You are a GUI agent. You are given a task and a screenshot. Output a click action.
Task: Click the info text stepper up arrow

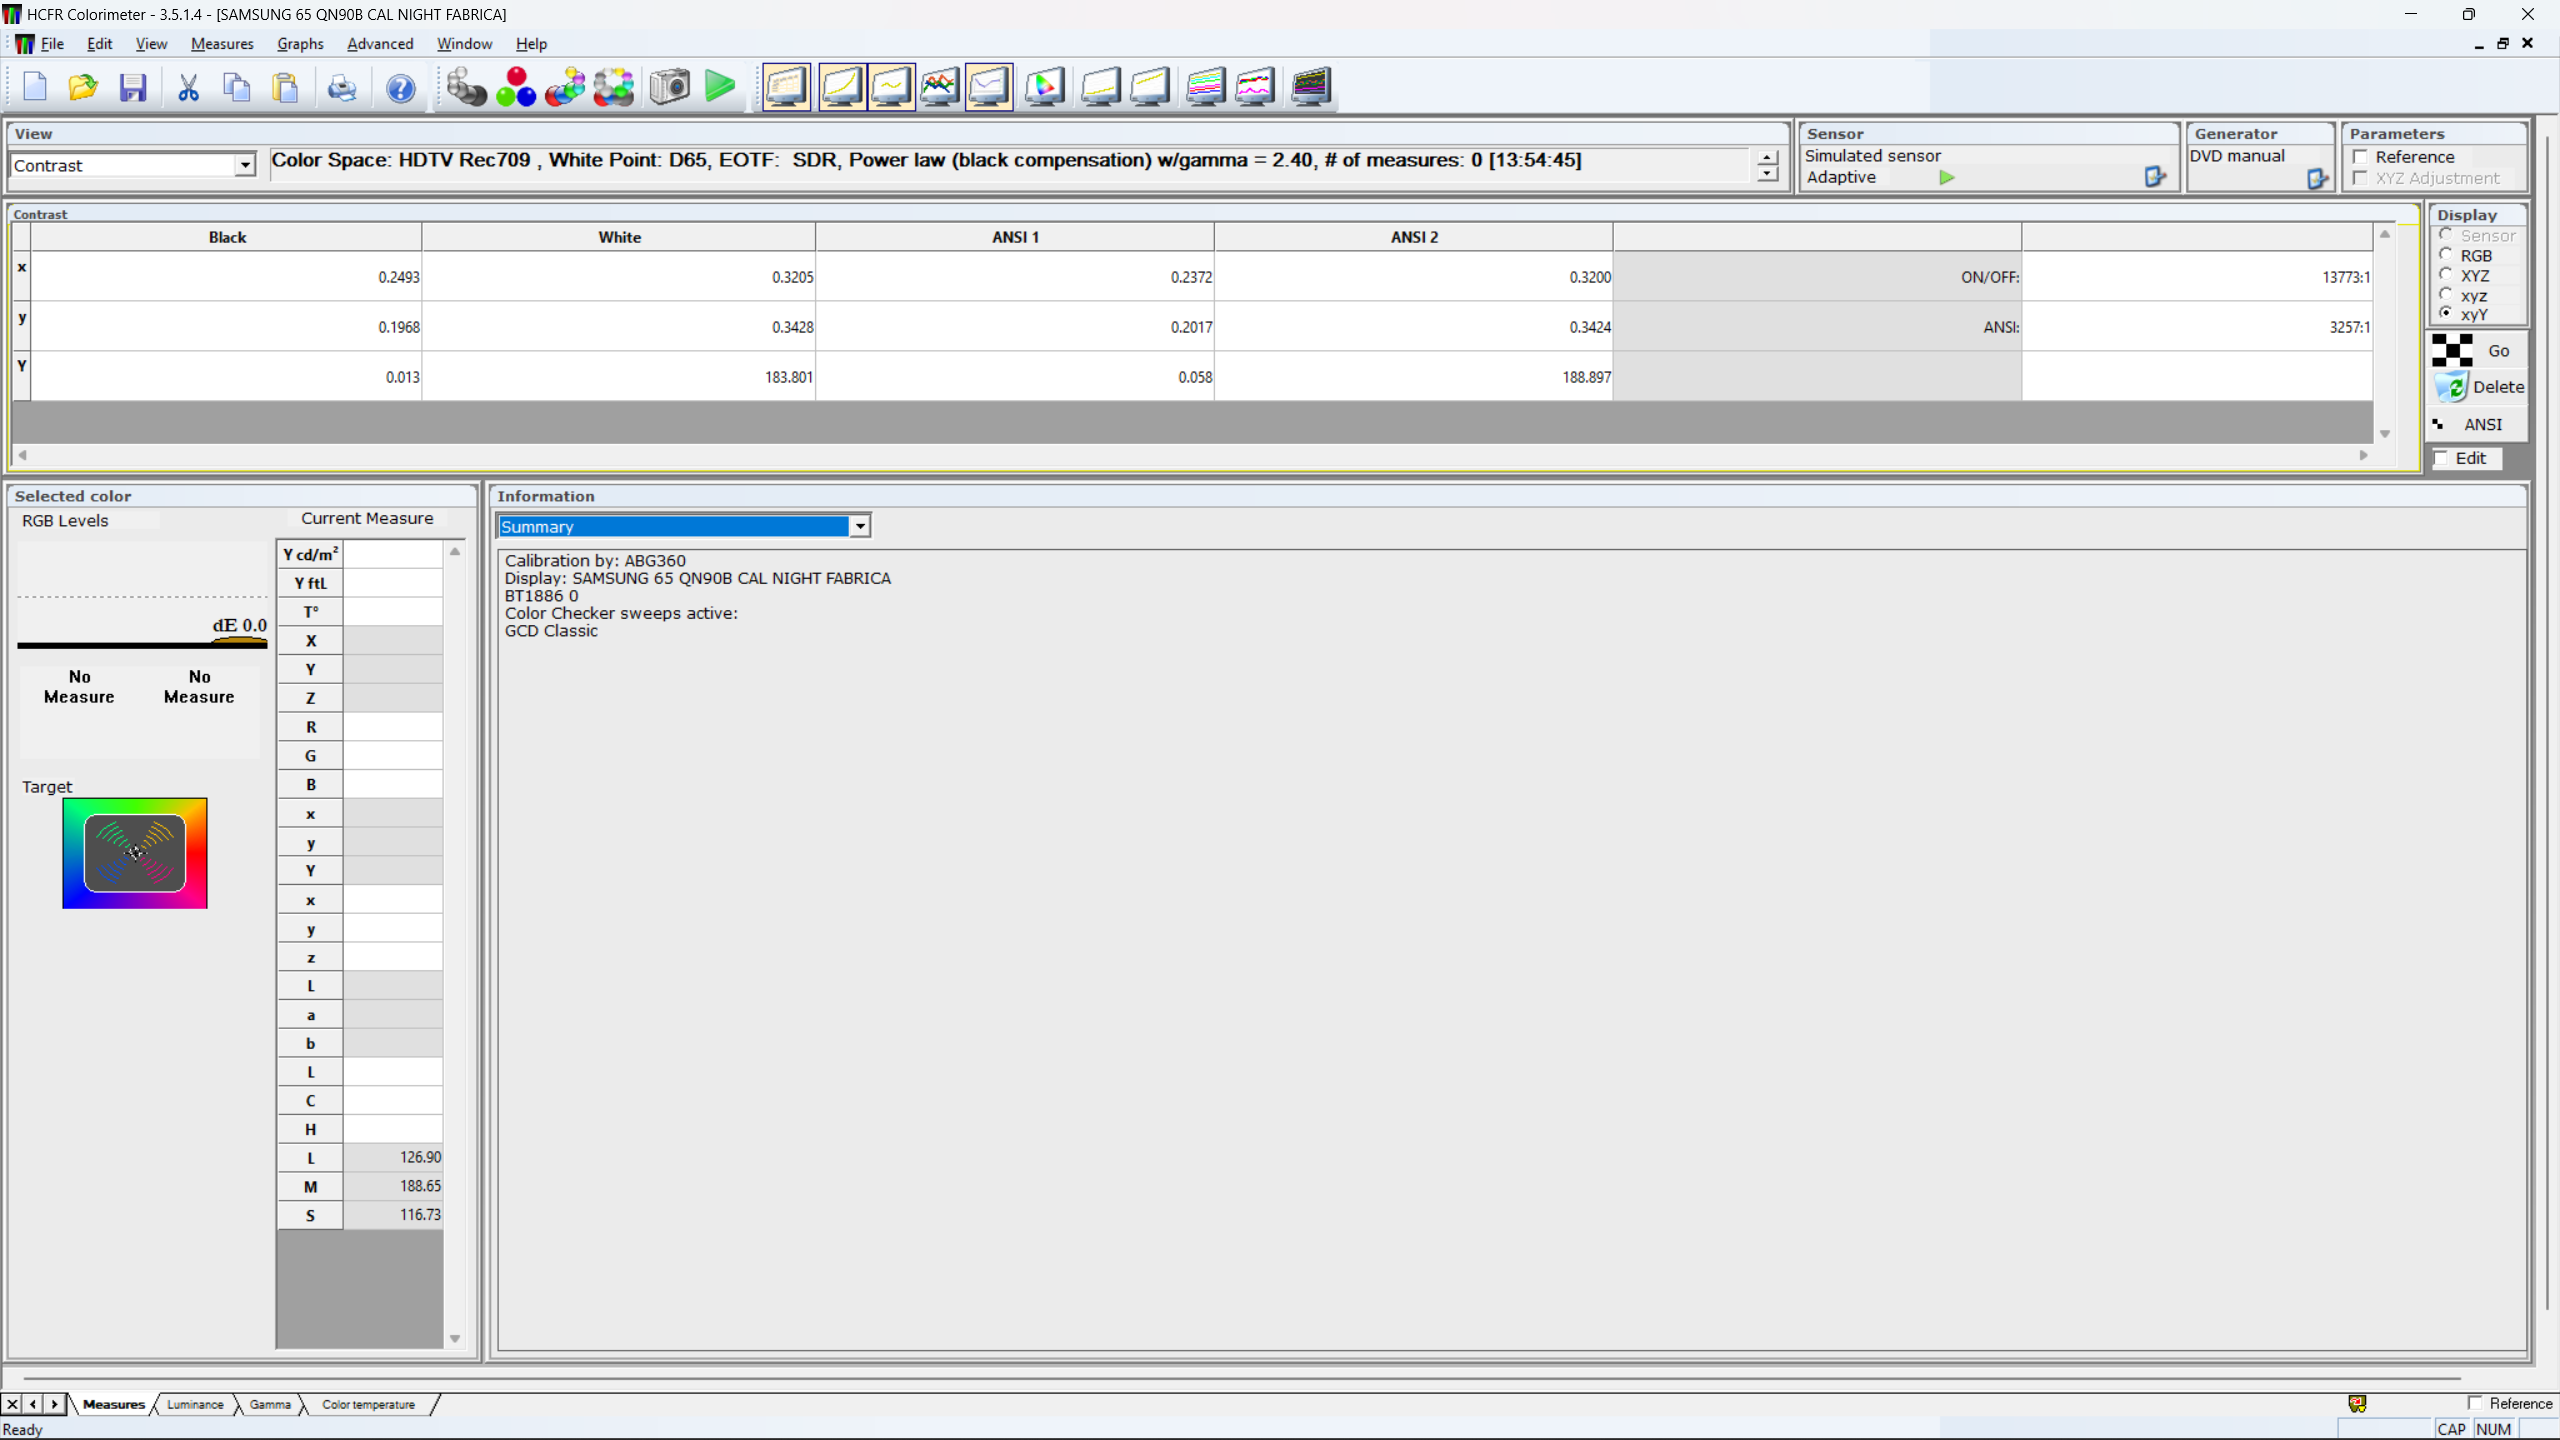point(1767,157)
